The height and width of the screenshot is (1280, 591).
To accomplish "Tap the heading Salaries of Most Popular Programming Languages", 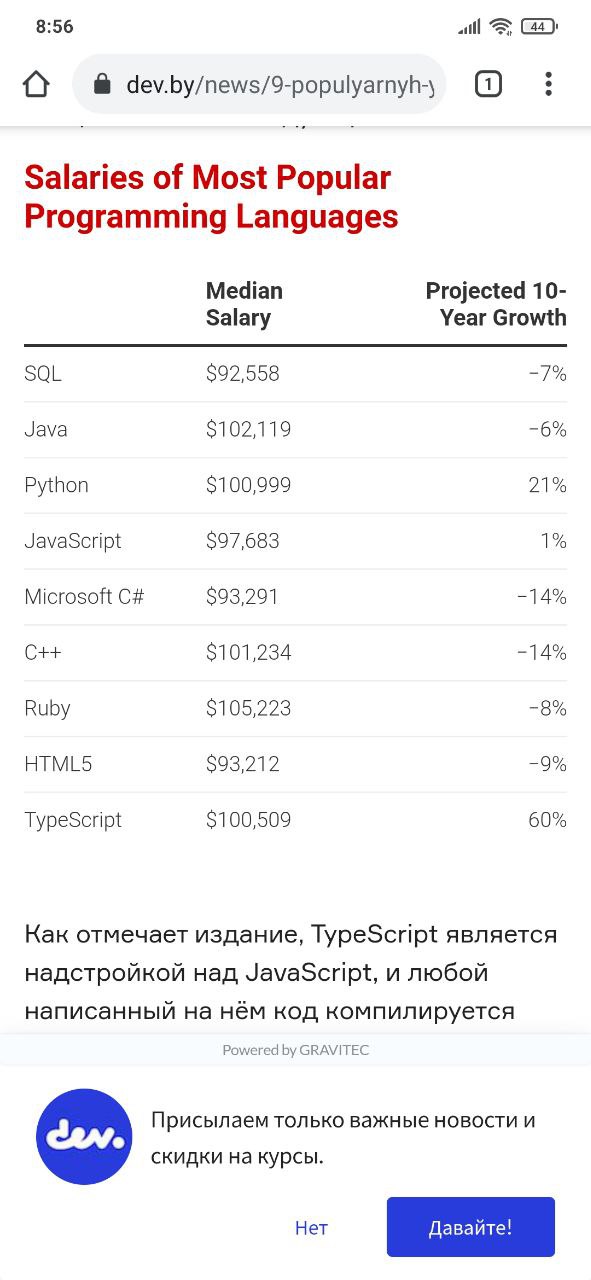I will [211, 197].
